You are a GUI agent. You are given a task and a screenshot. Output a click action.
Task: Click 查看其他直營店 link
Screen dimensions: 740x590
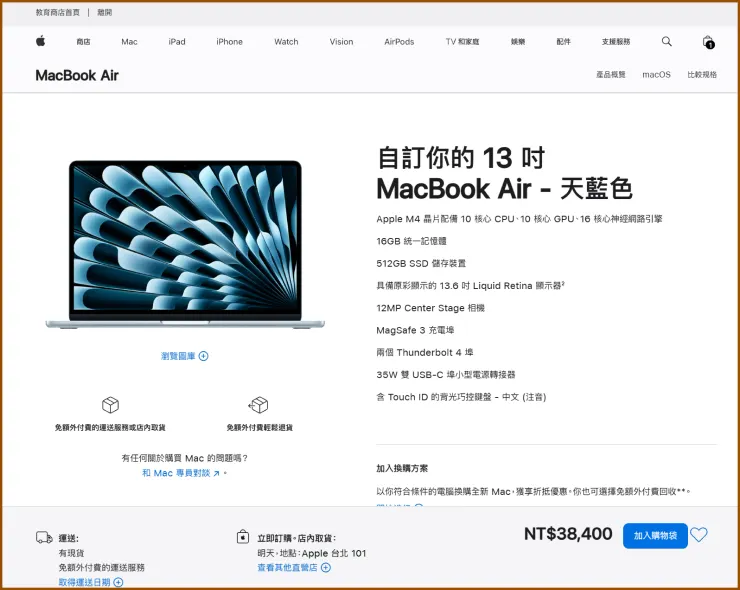(x=287, y=567)
